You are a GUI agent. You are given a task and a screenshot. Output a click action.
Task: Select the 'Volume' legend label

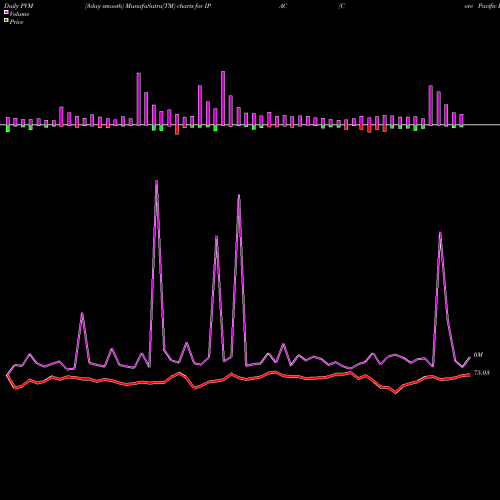tap(19, 14)
